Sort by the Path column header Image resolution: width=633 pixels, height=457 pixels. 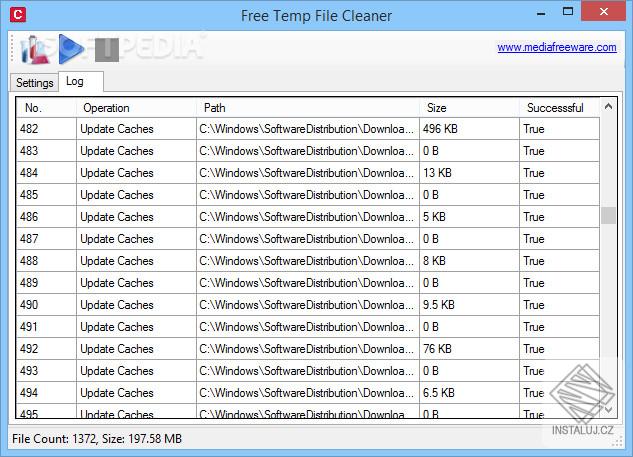coord(308,108)
